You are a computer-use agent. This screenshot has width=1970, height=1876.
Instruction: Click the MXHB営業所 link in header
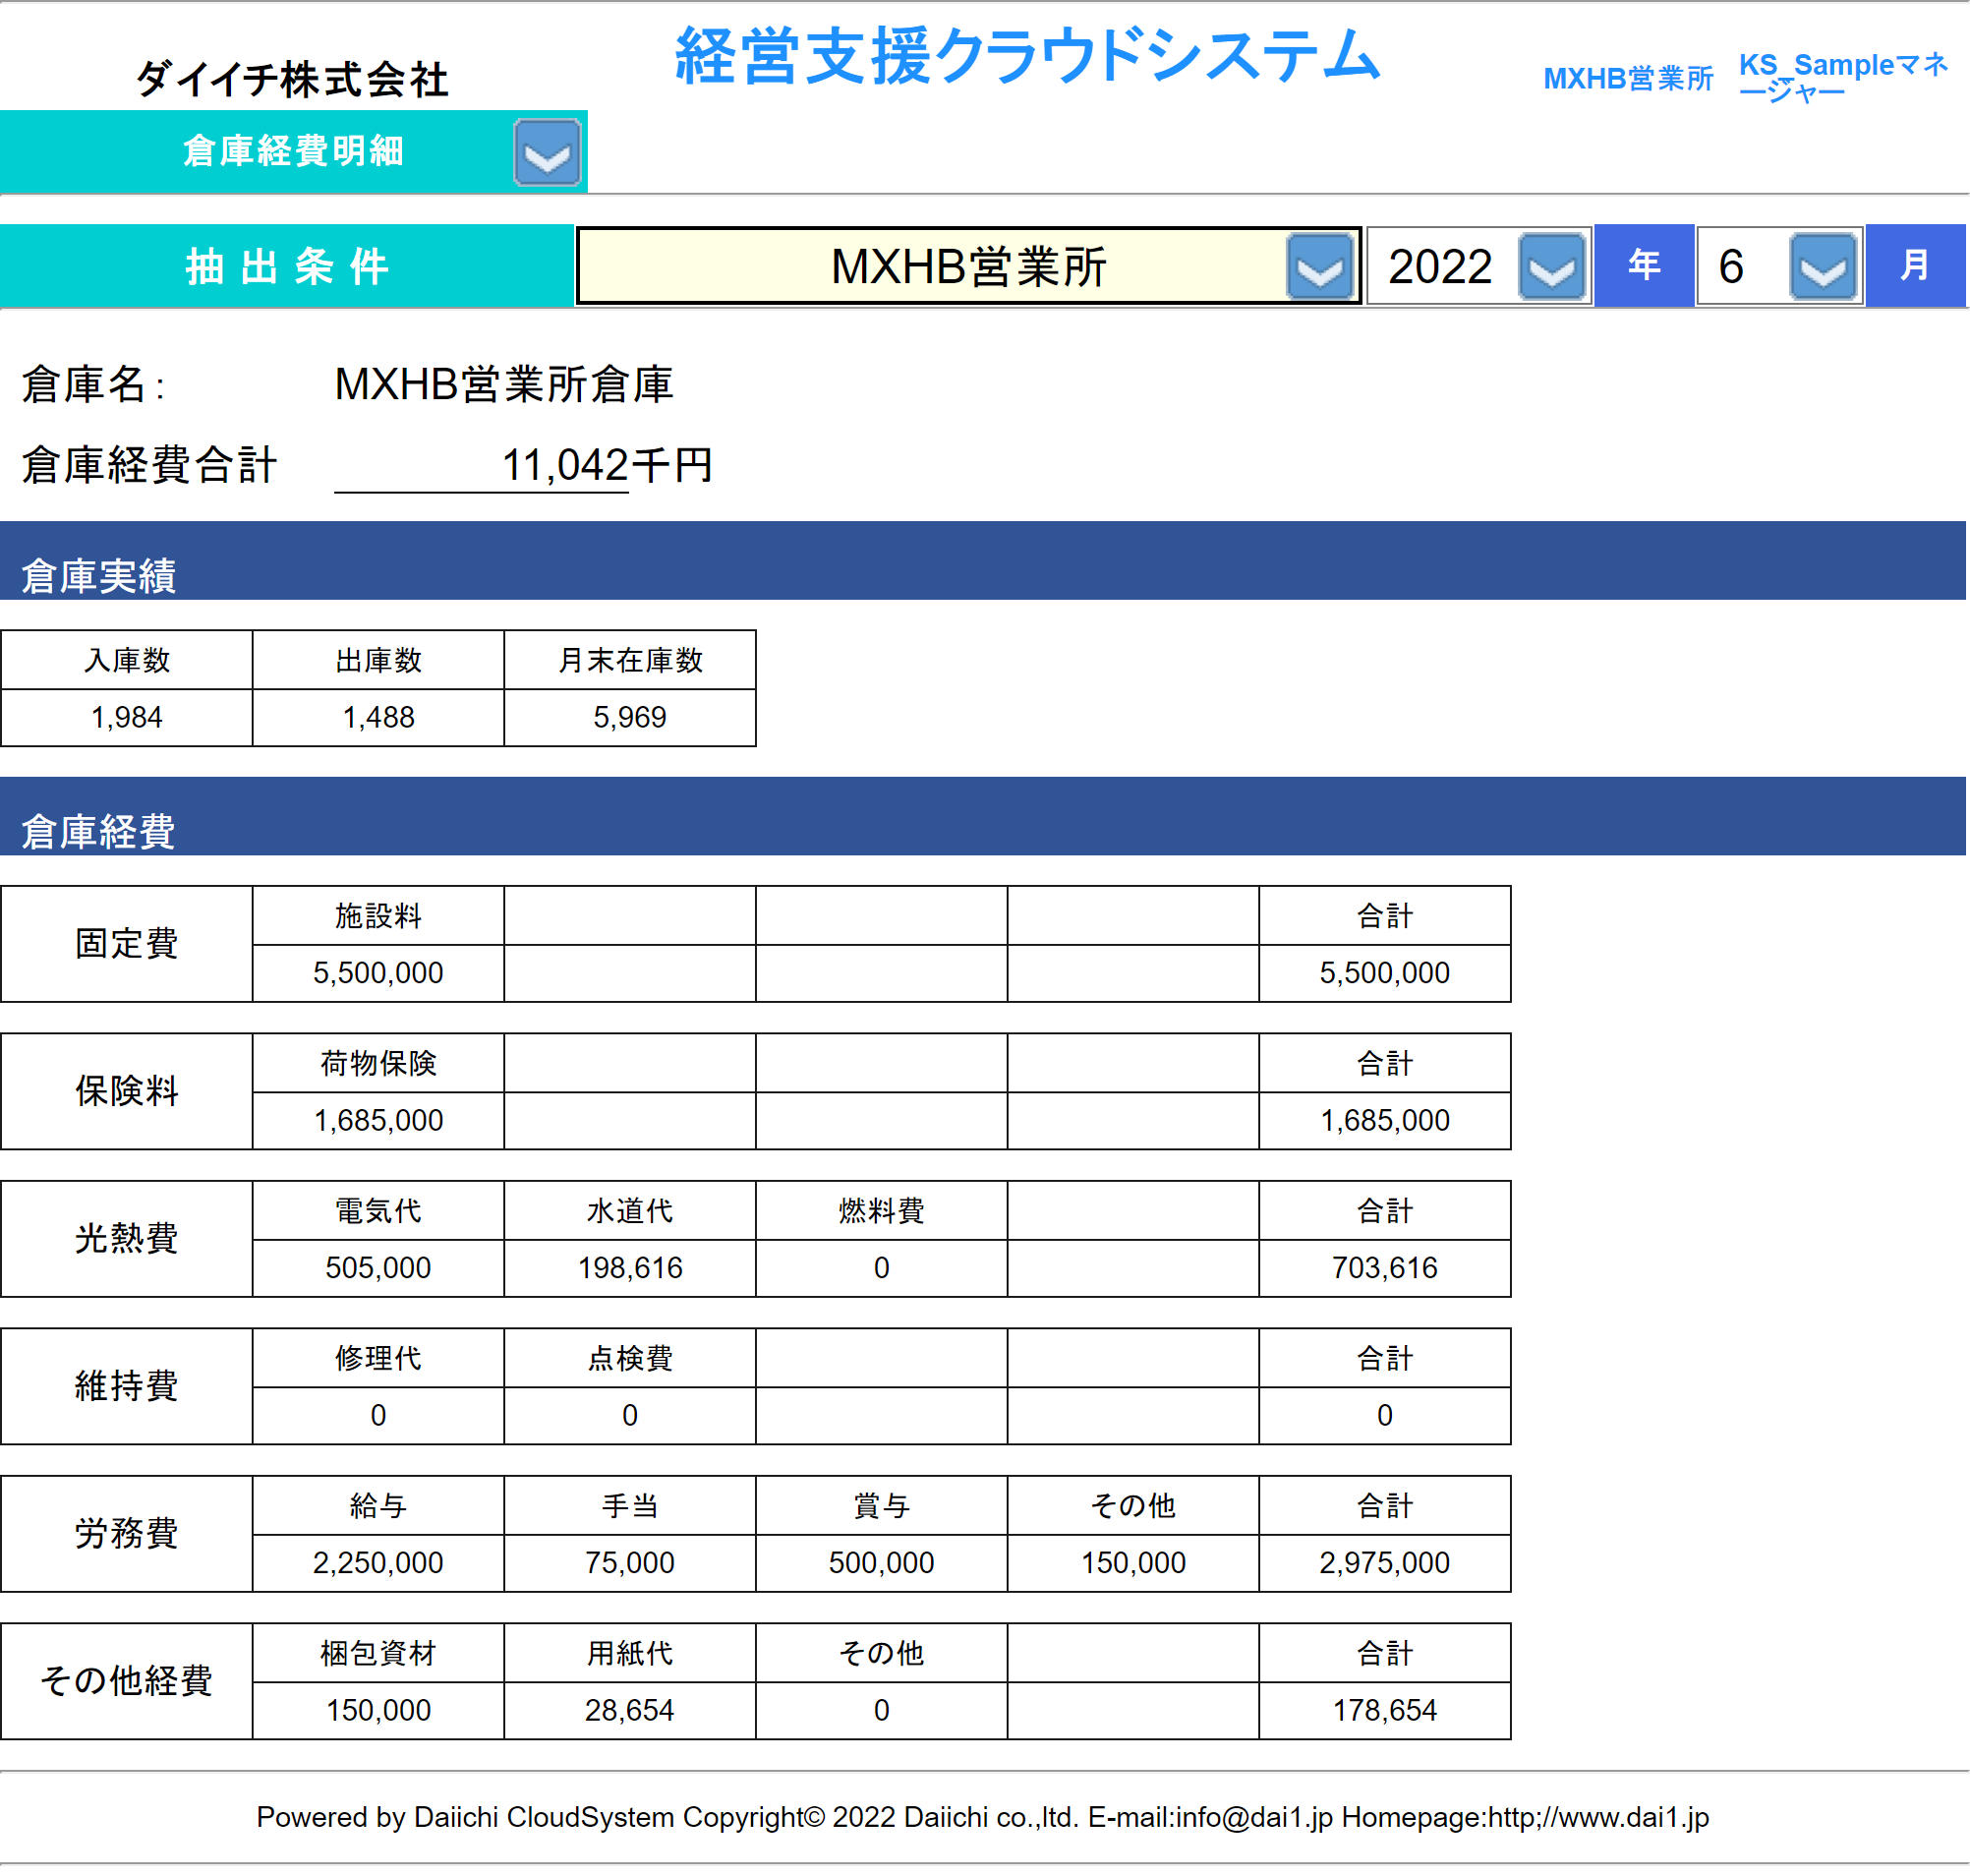1628,78
